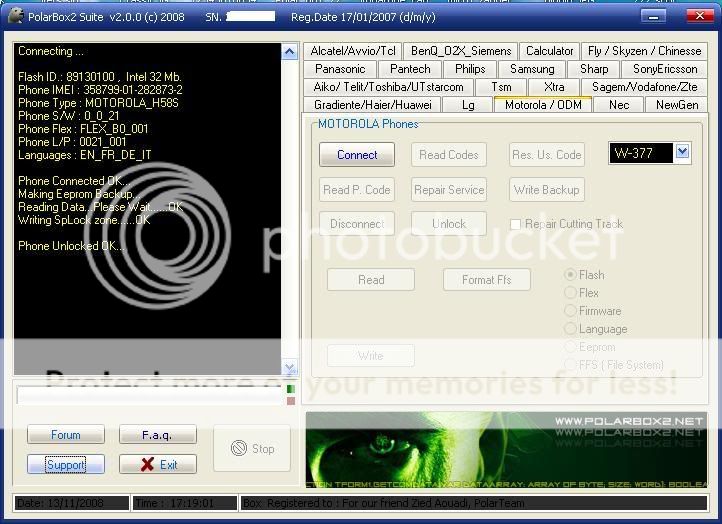The height and width of the screenshot is (524, 722).
Task: Click the Res. Us. Code button
Action: pyautogui.click(x=547, y=154)
